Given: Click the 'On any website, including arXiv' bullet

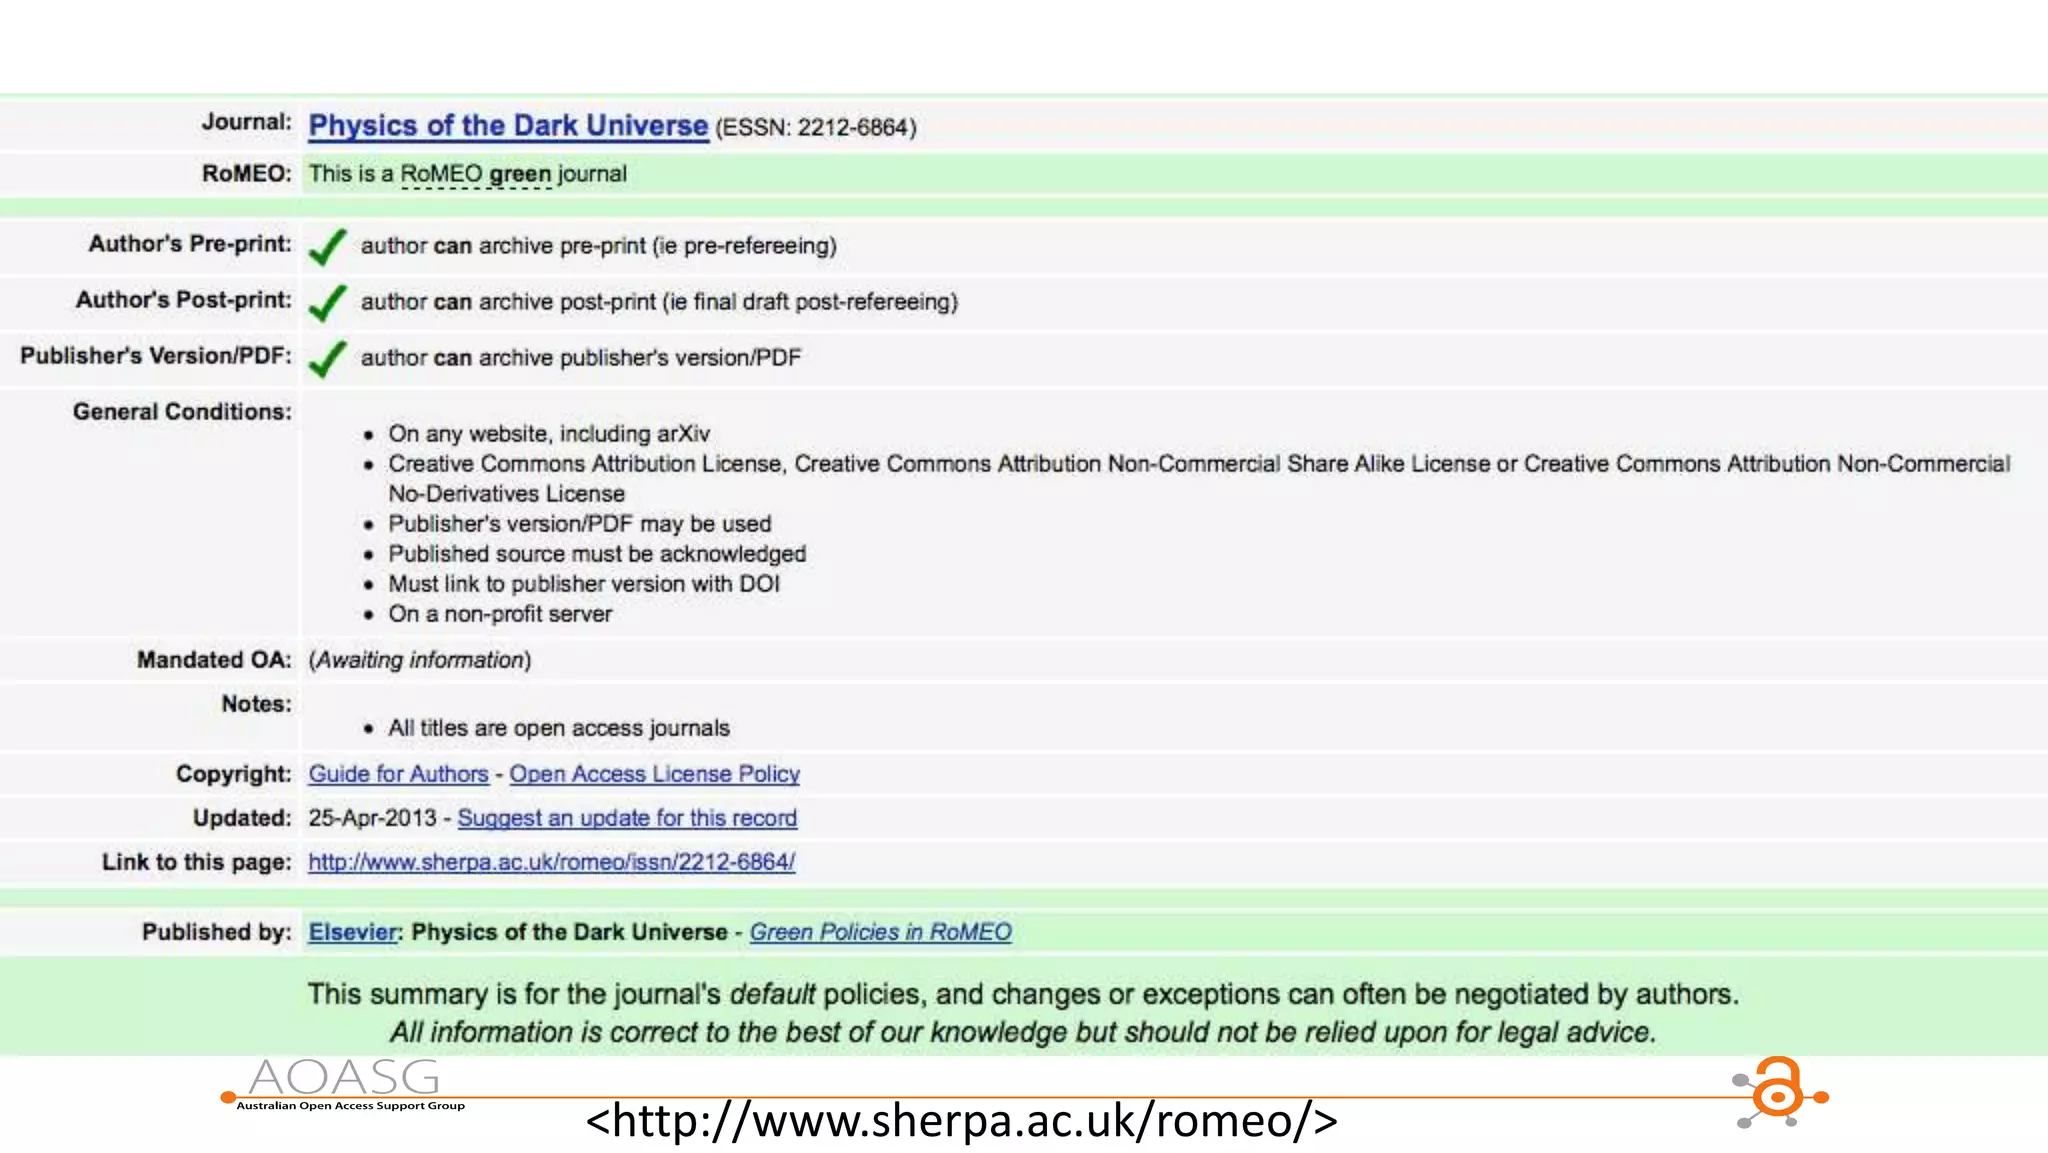Looking at the screenshot, I should pos(549,434).
